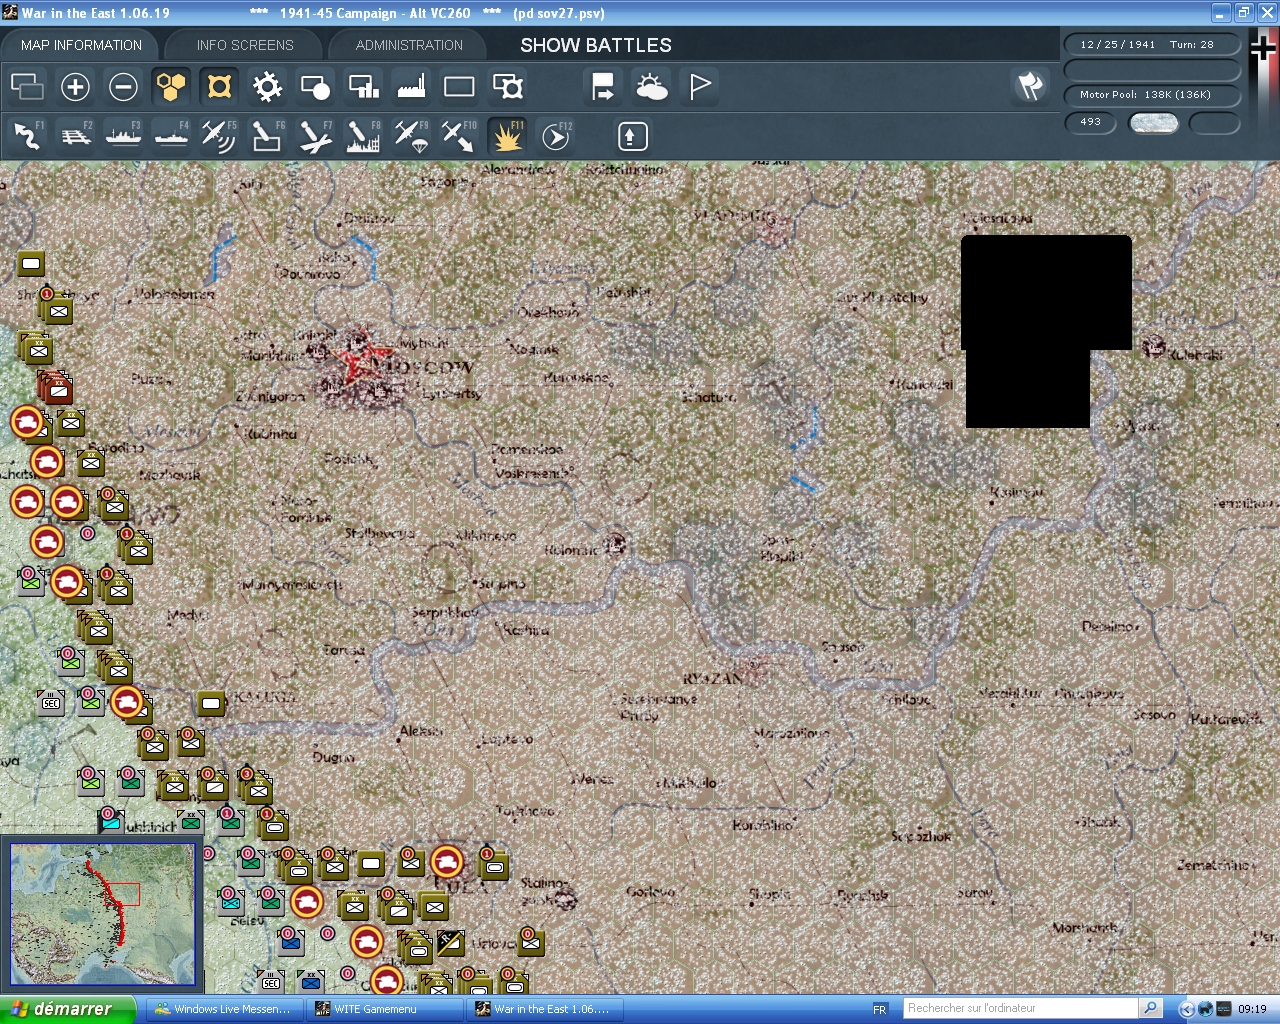
Task: Open the F8 bomb city mission mode
Action: [x=363, y=135]
